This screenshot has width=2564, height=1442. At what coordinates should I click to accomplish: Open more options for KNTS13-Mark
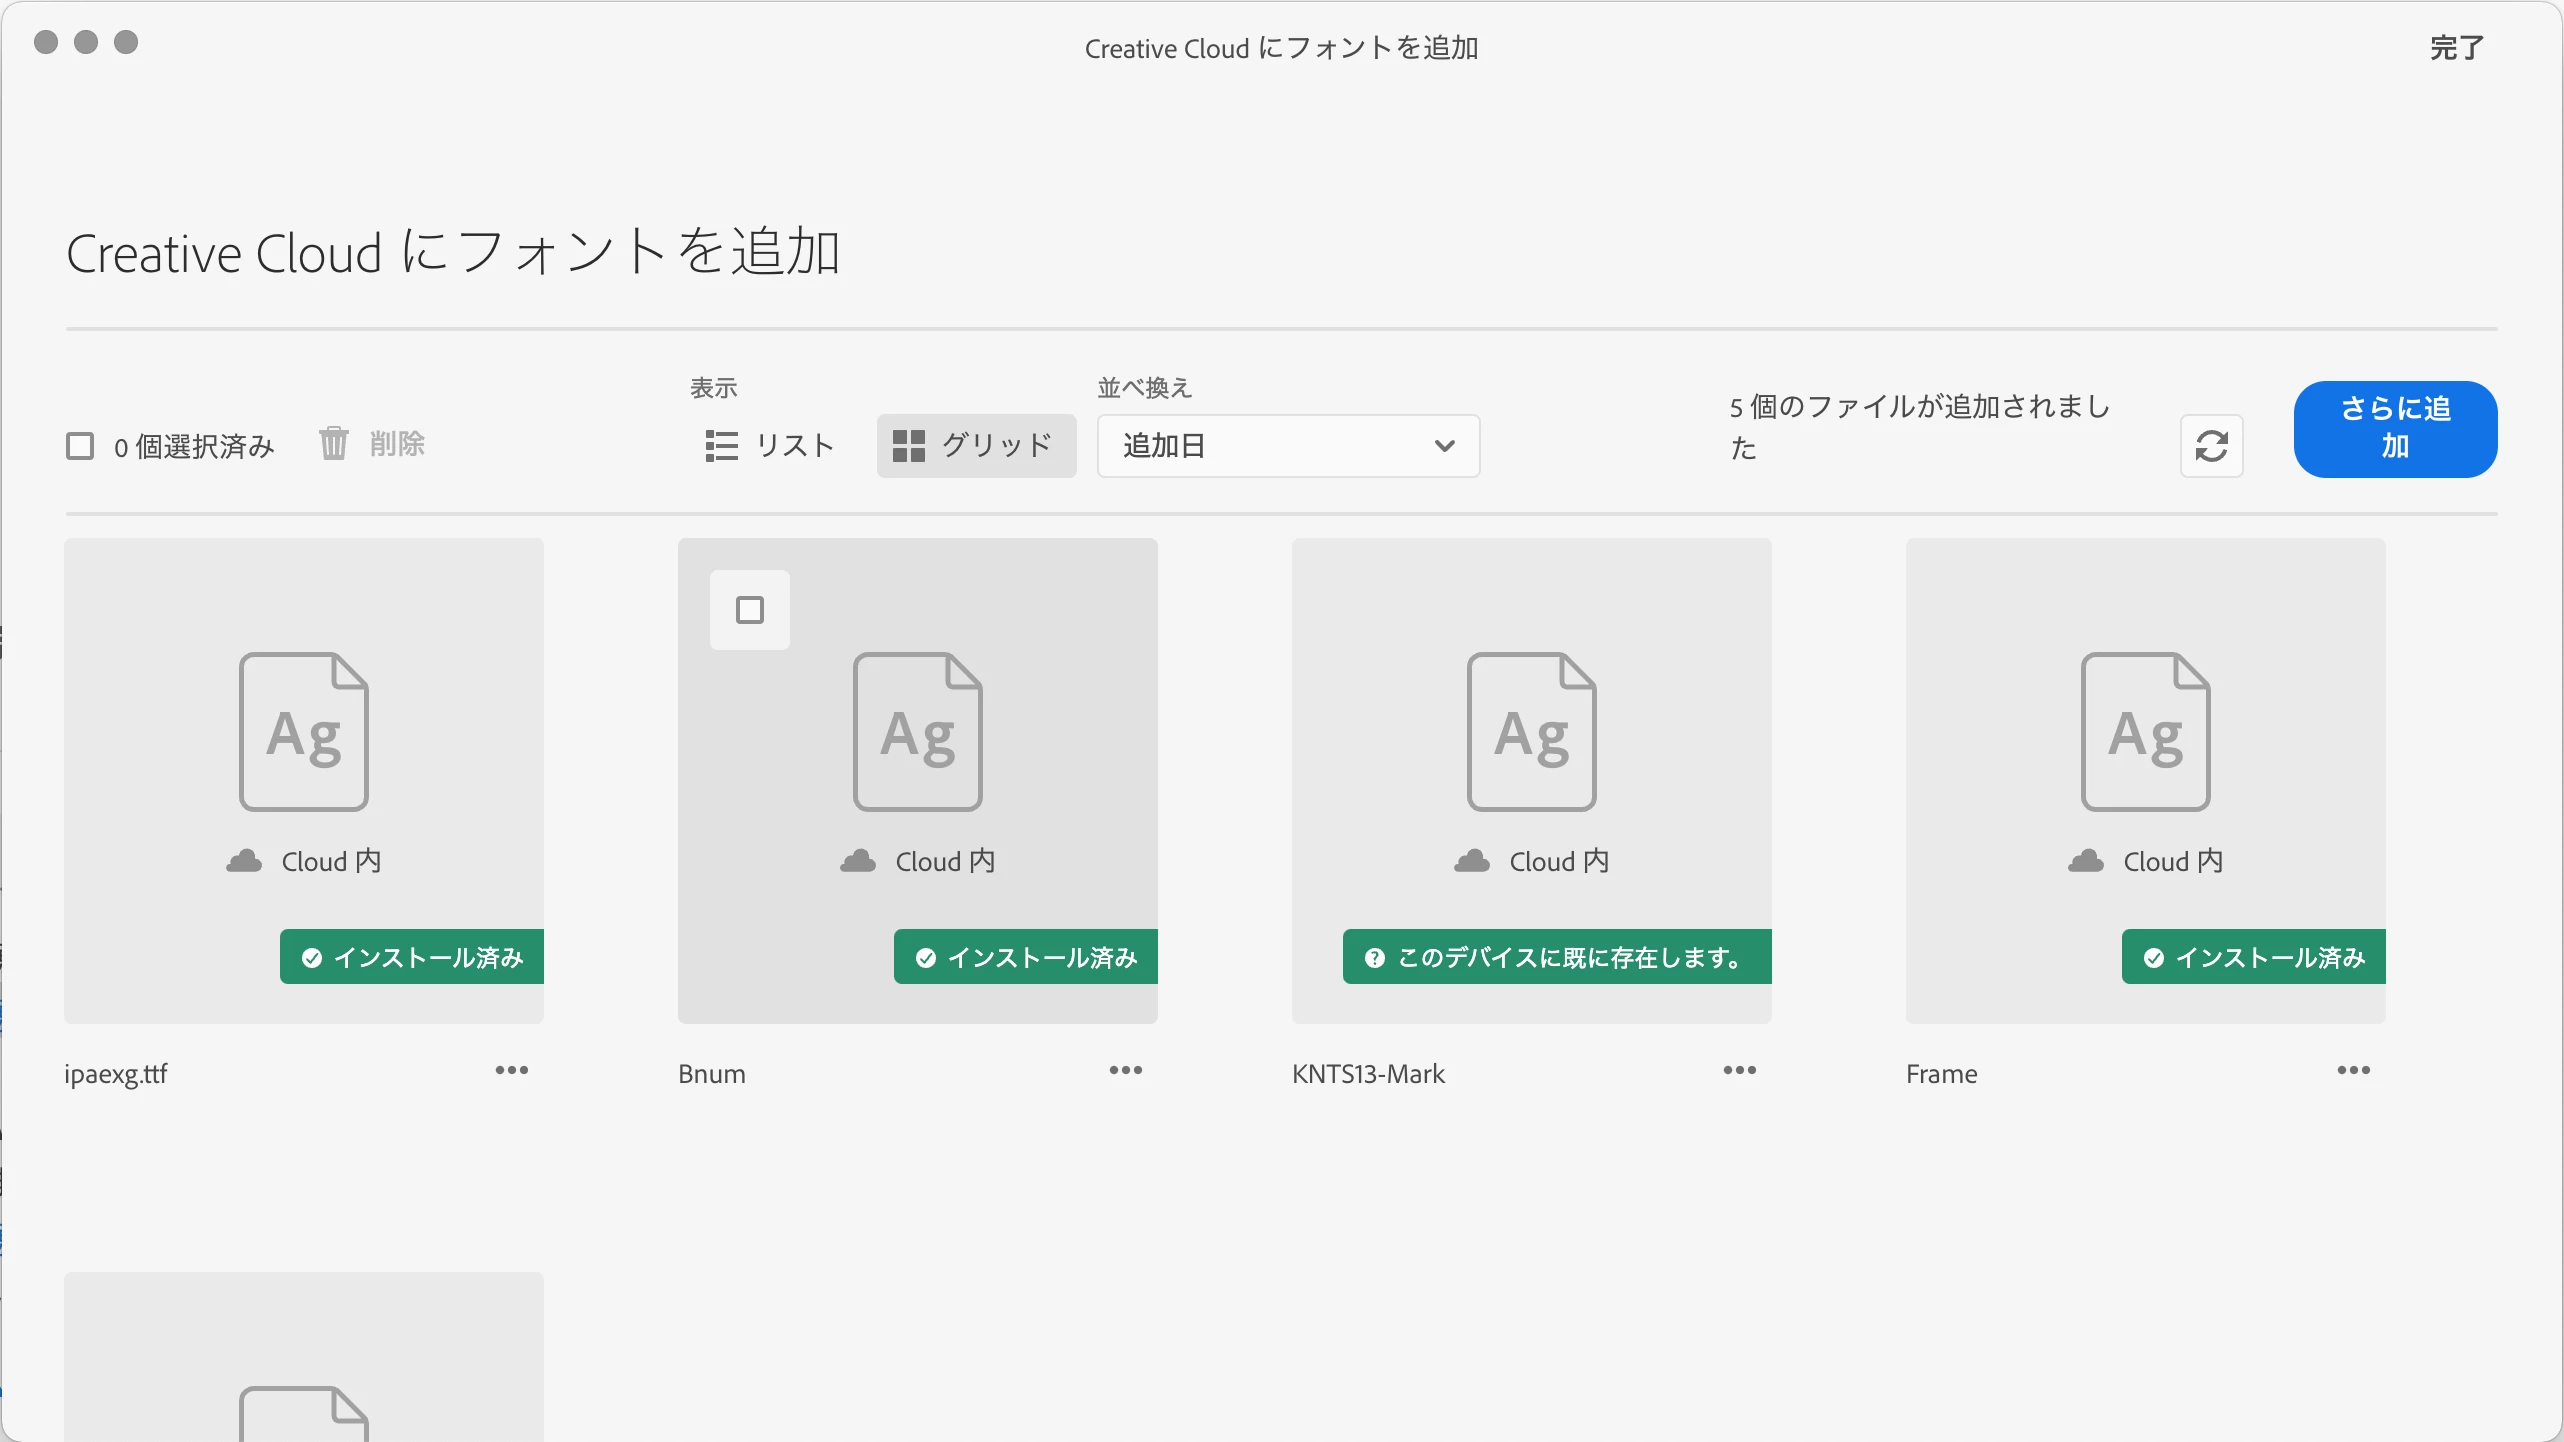coord(1739,1071)
